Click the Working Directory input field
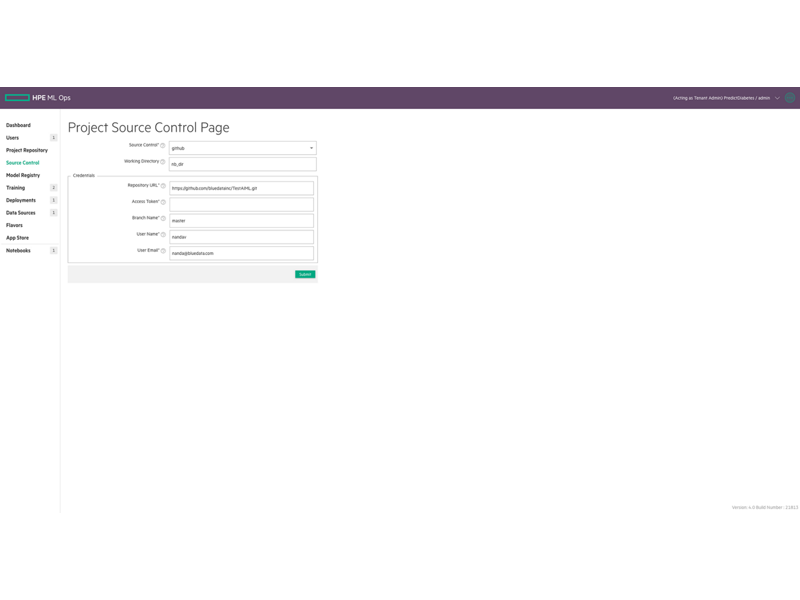This screenshot has width=800, height=600. click(x=242, y=164)
